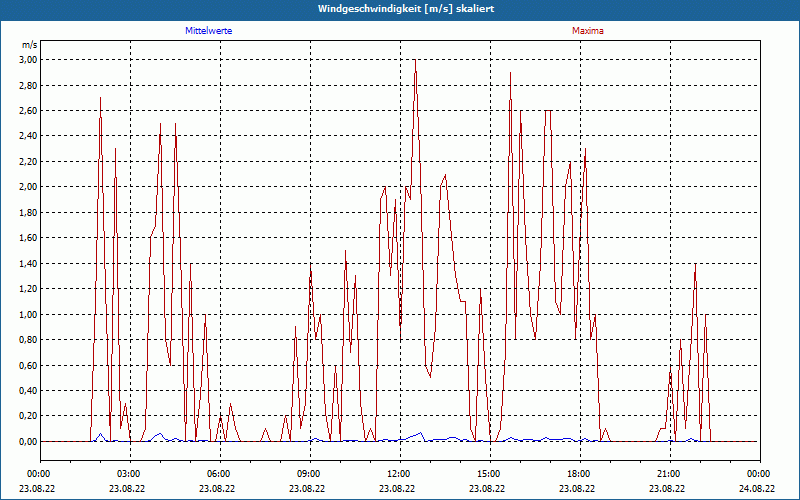Click the 1,60 y-axis value
This screenshot has width=800, height=500.
click(29, 238)
